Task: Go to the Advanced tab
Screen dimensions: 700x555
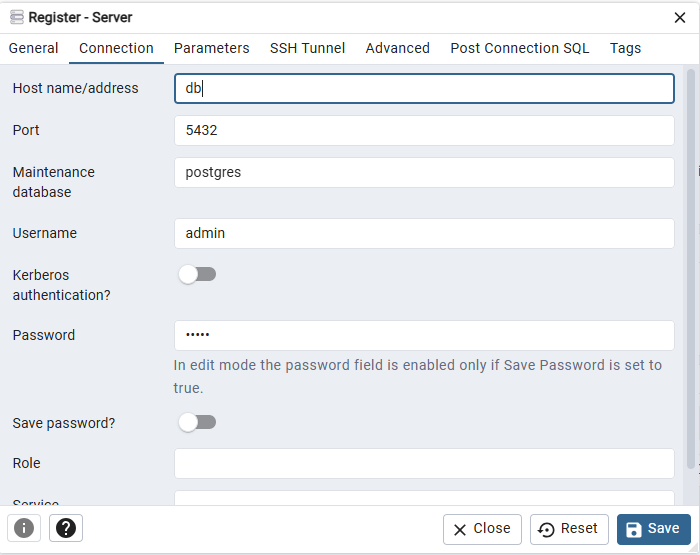Action: 397,48
